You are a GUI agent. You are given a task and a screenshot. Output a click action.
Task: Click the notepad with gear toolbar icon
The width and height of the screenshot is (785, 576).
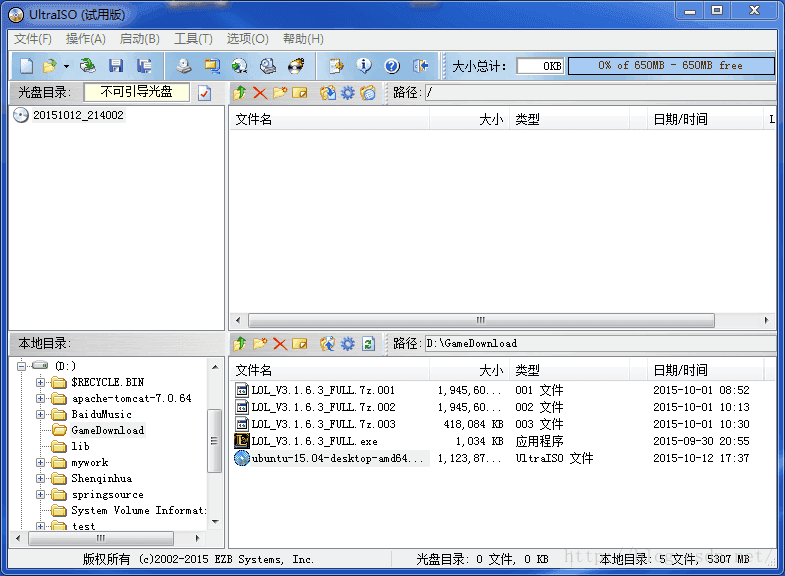[x=336, y=66]
